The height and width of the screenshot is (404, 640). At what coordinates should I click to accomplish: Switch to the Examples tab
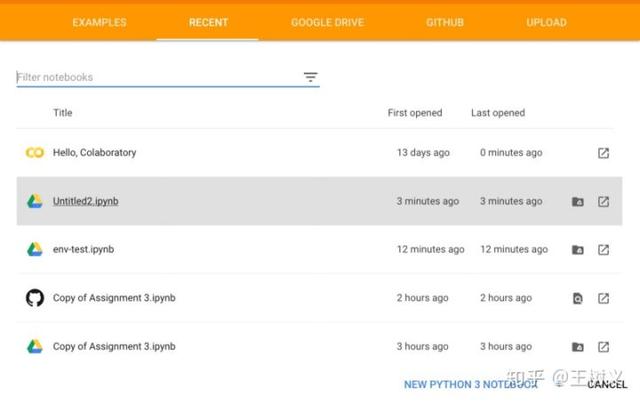100,22
